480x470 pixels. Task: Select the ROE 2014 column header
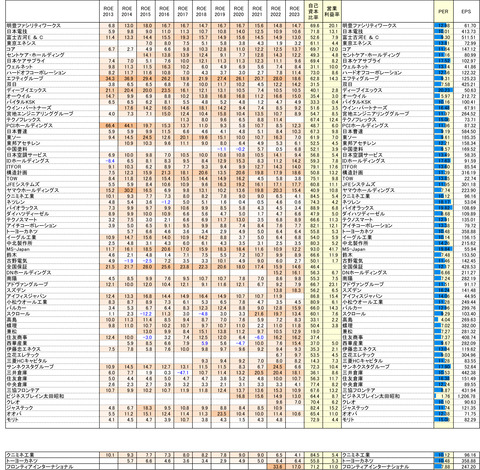click(127, 11)
